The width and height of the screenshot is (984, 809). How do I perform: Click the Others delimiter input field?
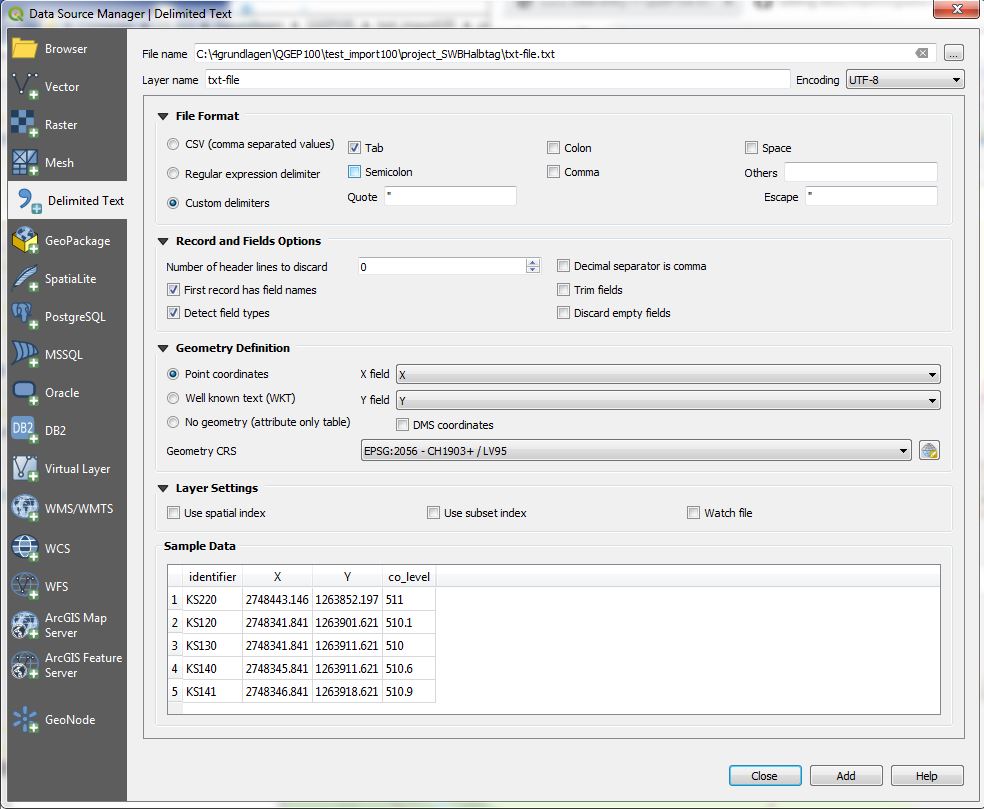[x=860, y=172]
